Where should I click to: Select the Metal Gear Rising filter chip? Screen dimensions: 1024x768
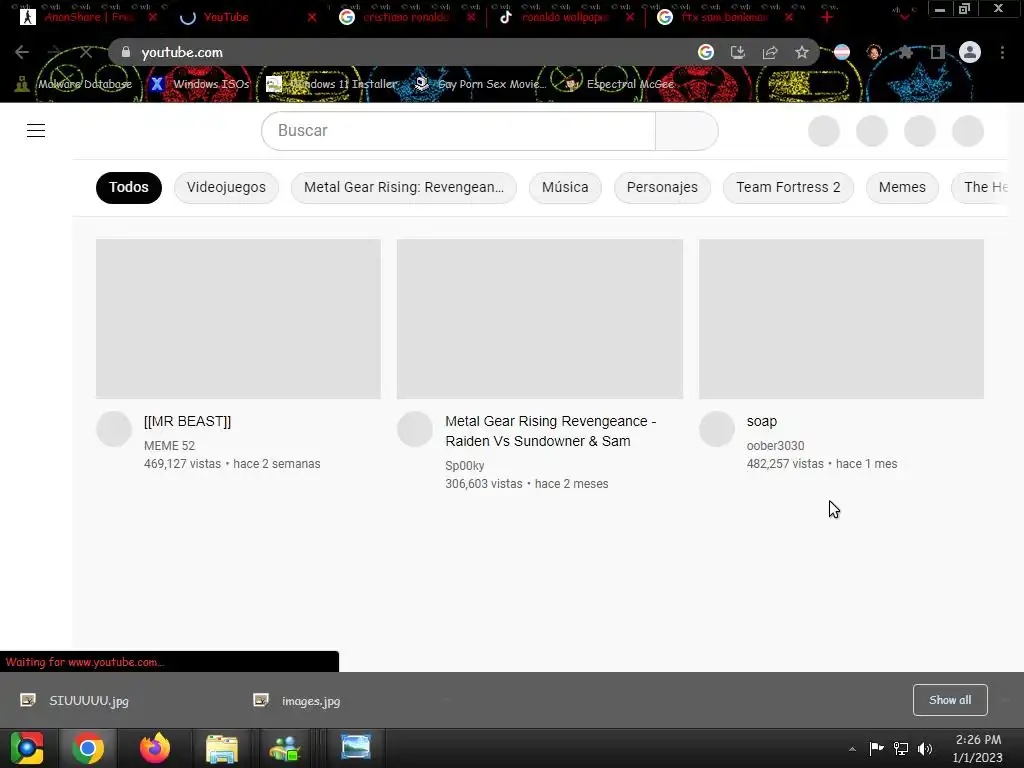coord(404,187)
